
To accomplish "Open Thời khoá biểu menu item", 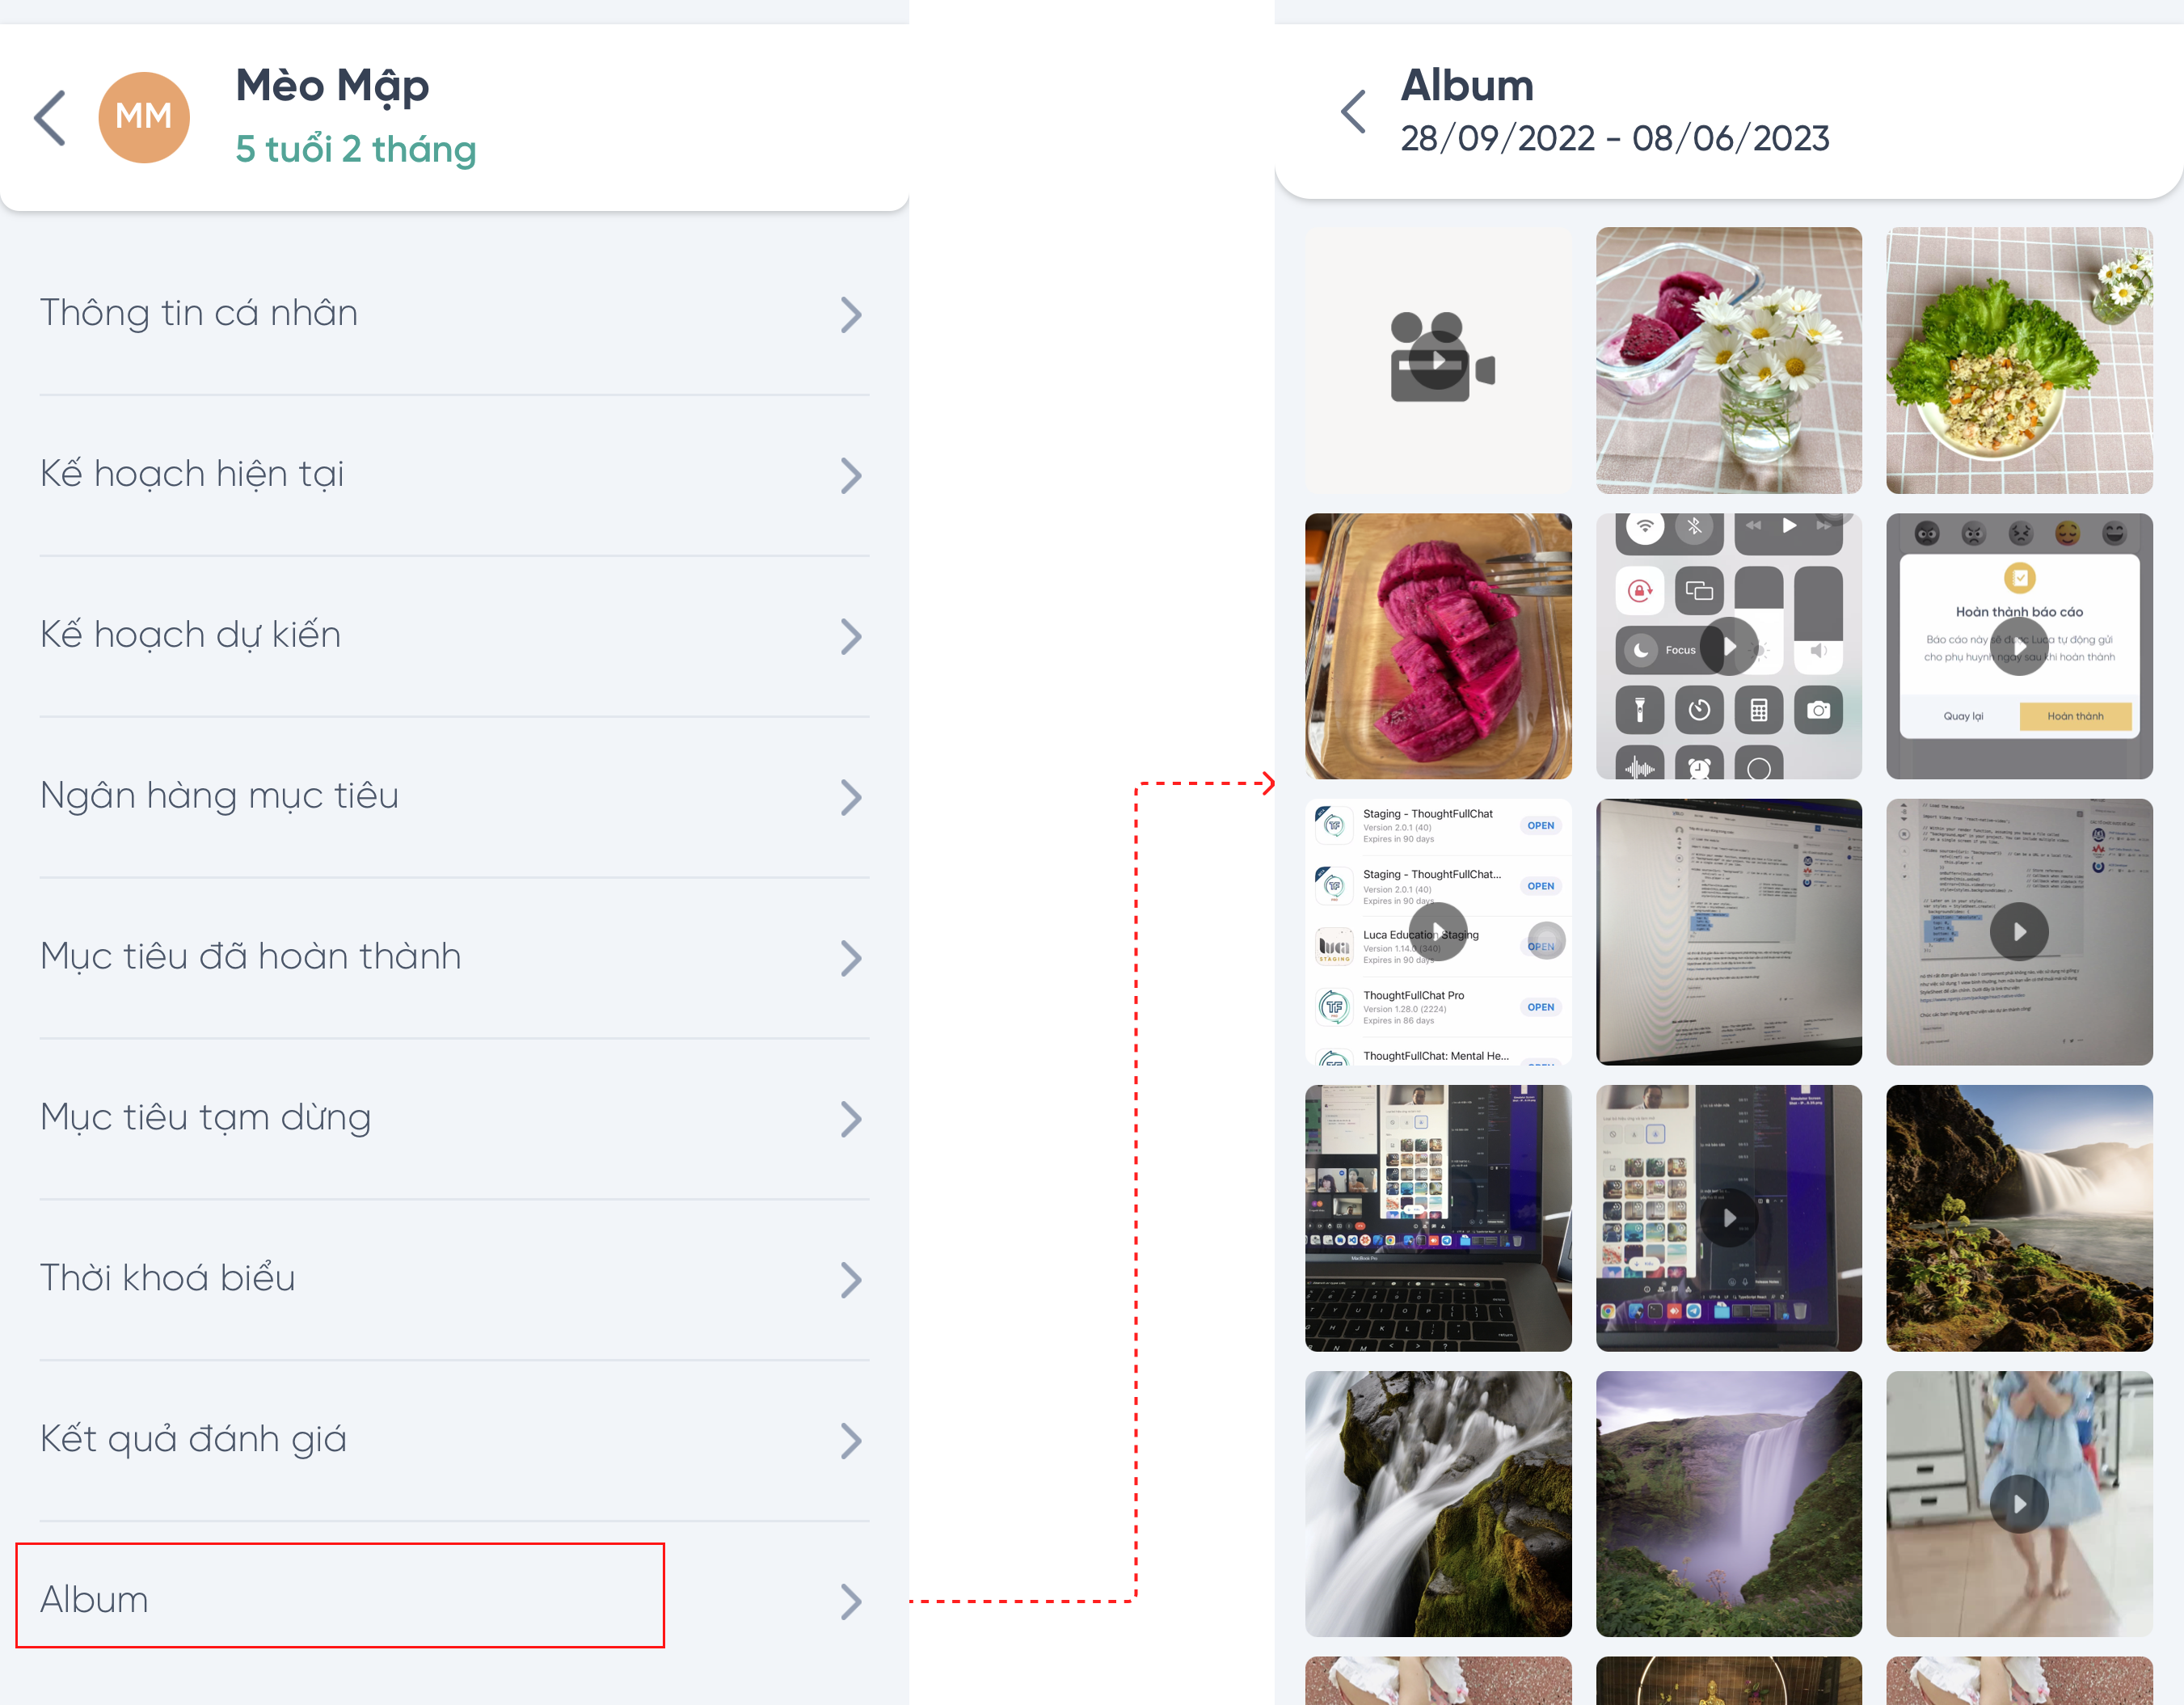I will tap(454, 1279).
